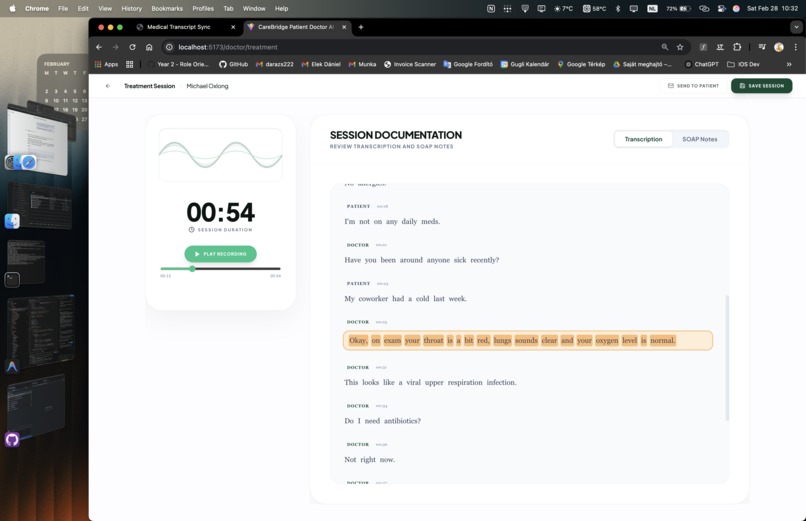Screen dimensions: 806x521
Task: Open the Munka Gmail bookmark
Action: click(x=362, y=64)
